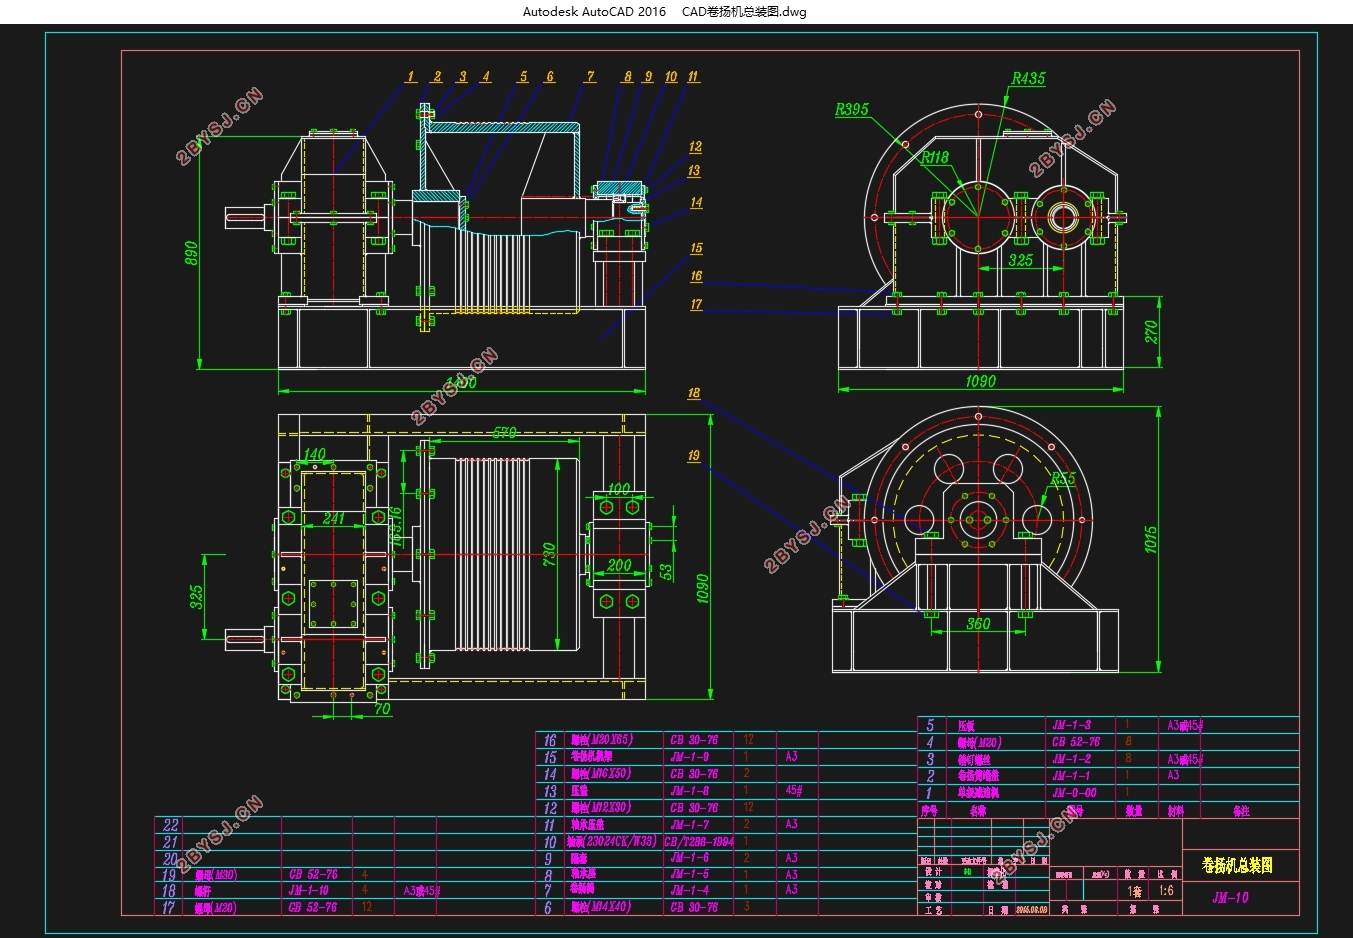This screenshot has width=1353, height=938.
Task: Select drawing number JM-10 in title block
Action: pyautogui.click(x=1230, y=897)
